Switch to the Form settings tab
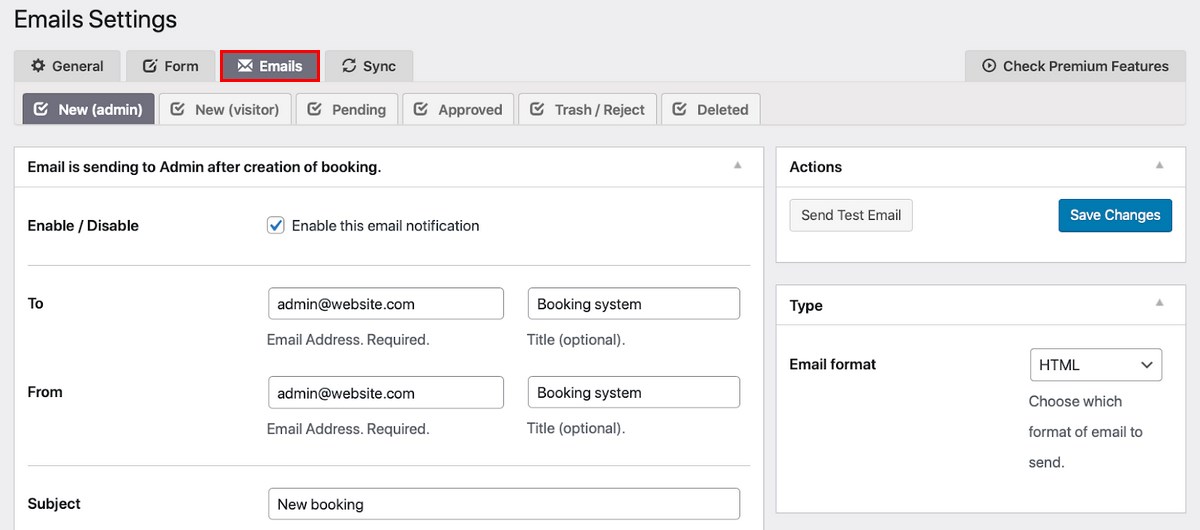Viewport: 1200px width, 530px height. 170,66
